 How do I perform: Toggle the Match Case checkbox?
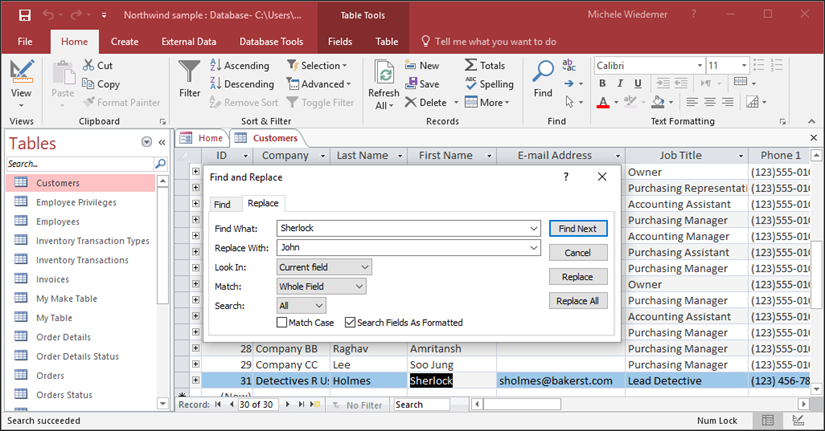(282, 322)
